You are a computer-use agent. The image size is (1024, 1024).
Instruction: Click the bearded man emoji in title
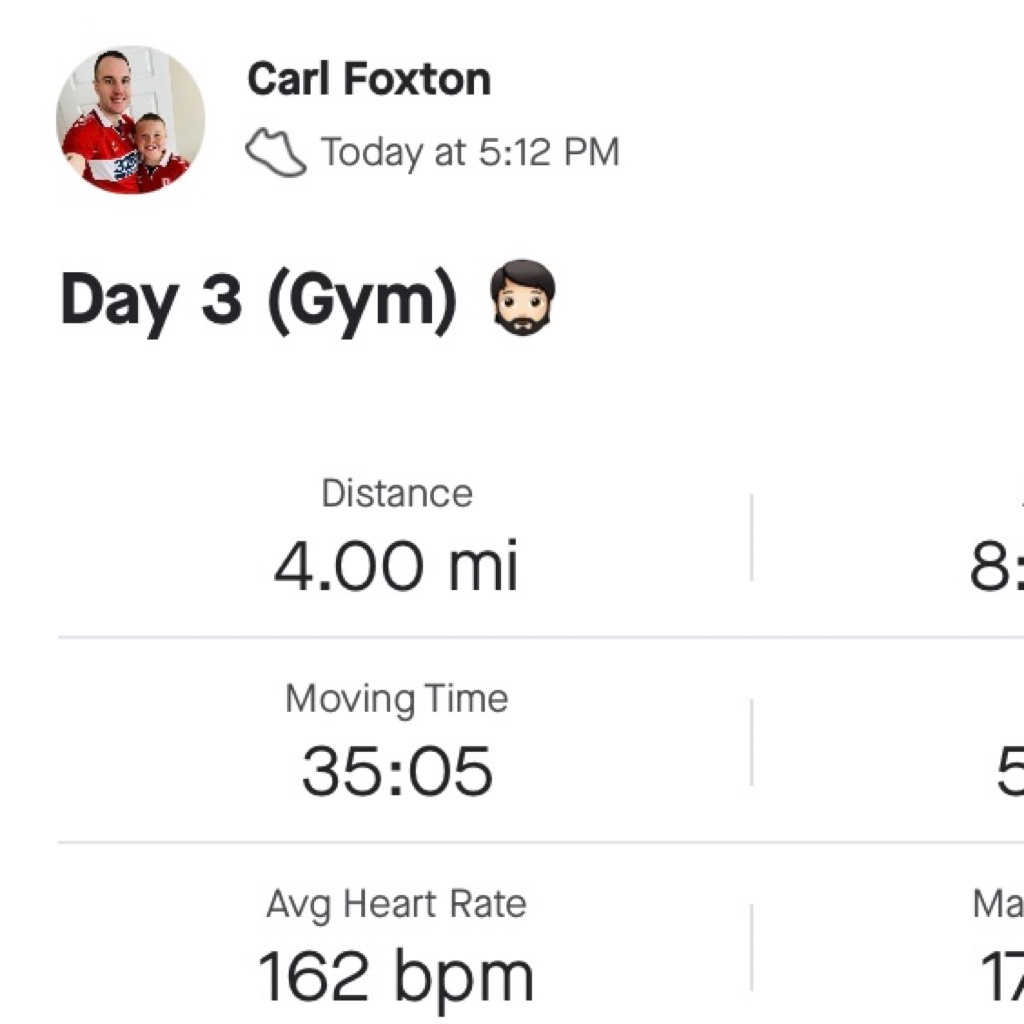coord(522,298)
